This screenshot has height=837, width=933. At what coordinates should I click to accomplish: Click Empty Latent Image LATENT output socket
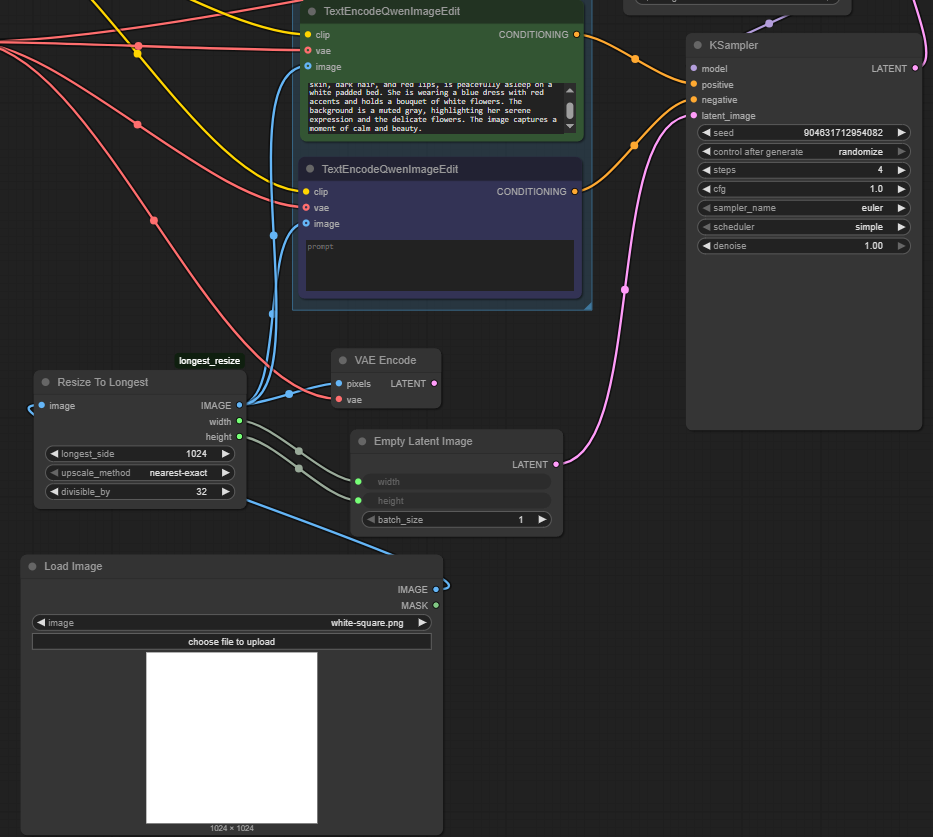click(x=556, y=465)
